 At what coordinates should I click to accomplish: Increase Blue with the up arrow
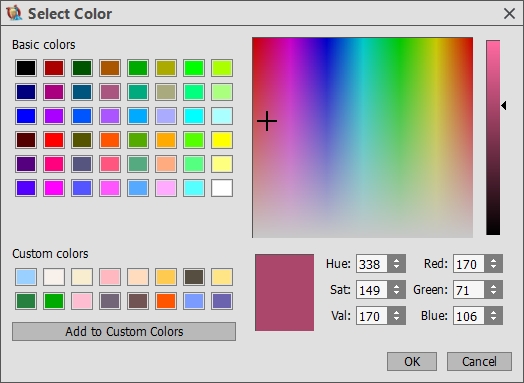point(493,311)
